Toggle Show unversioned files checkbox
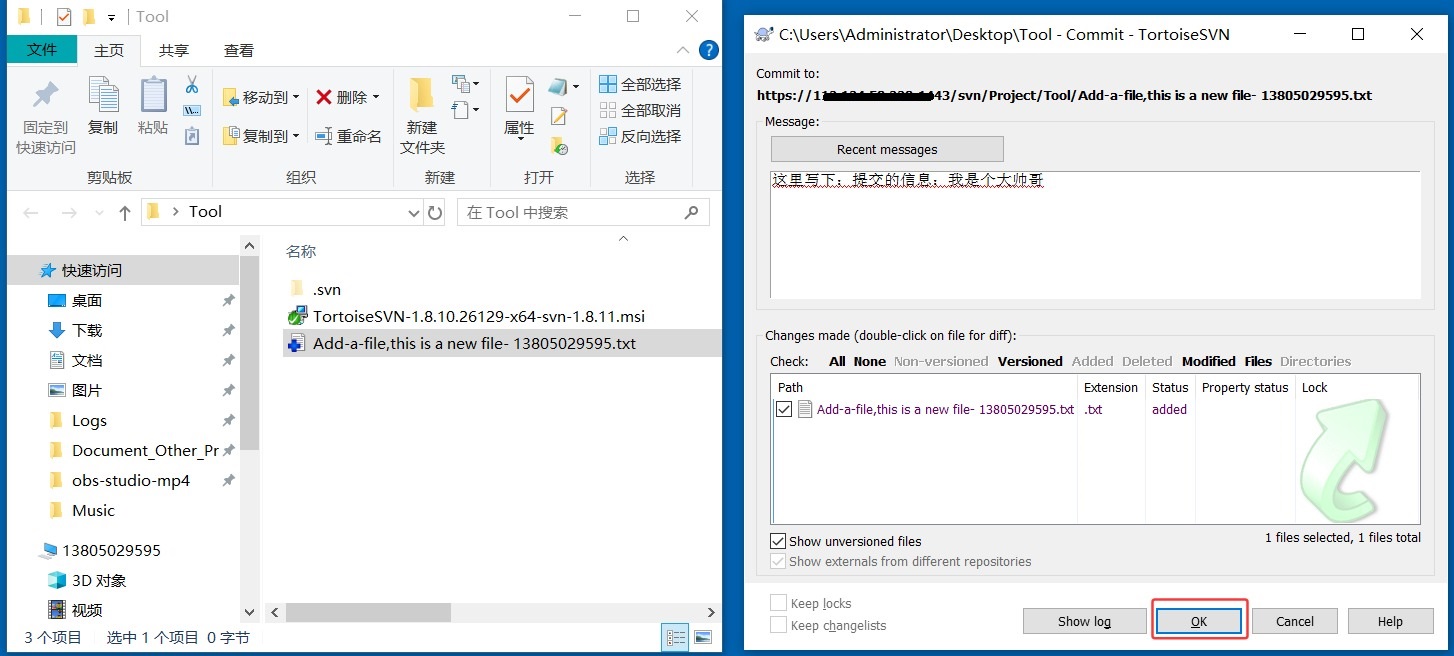The width and height of the screenshot is (1454, 656). (x=778, y=541)
